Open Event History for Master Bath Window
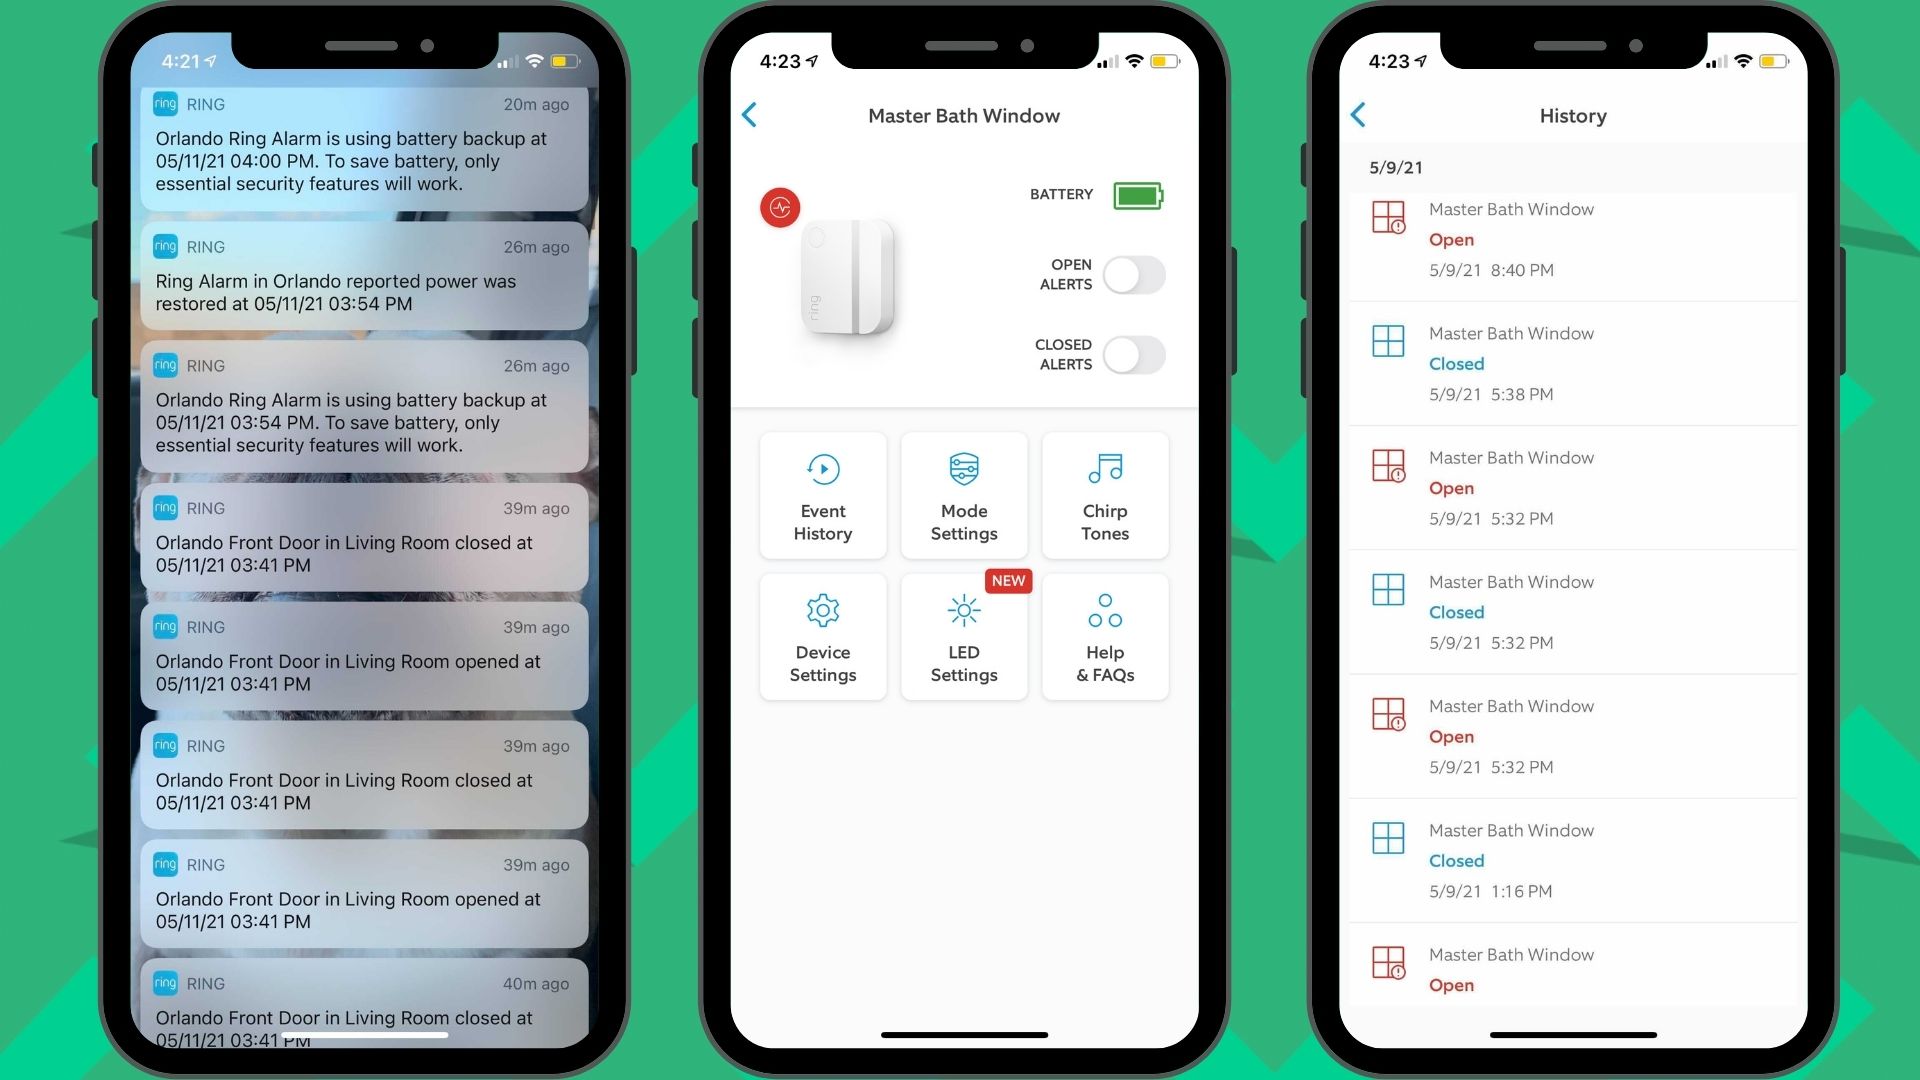Screen dimensions: 1920x1080 tap(822, 497)
